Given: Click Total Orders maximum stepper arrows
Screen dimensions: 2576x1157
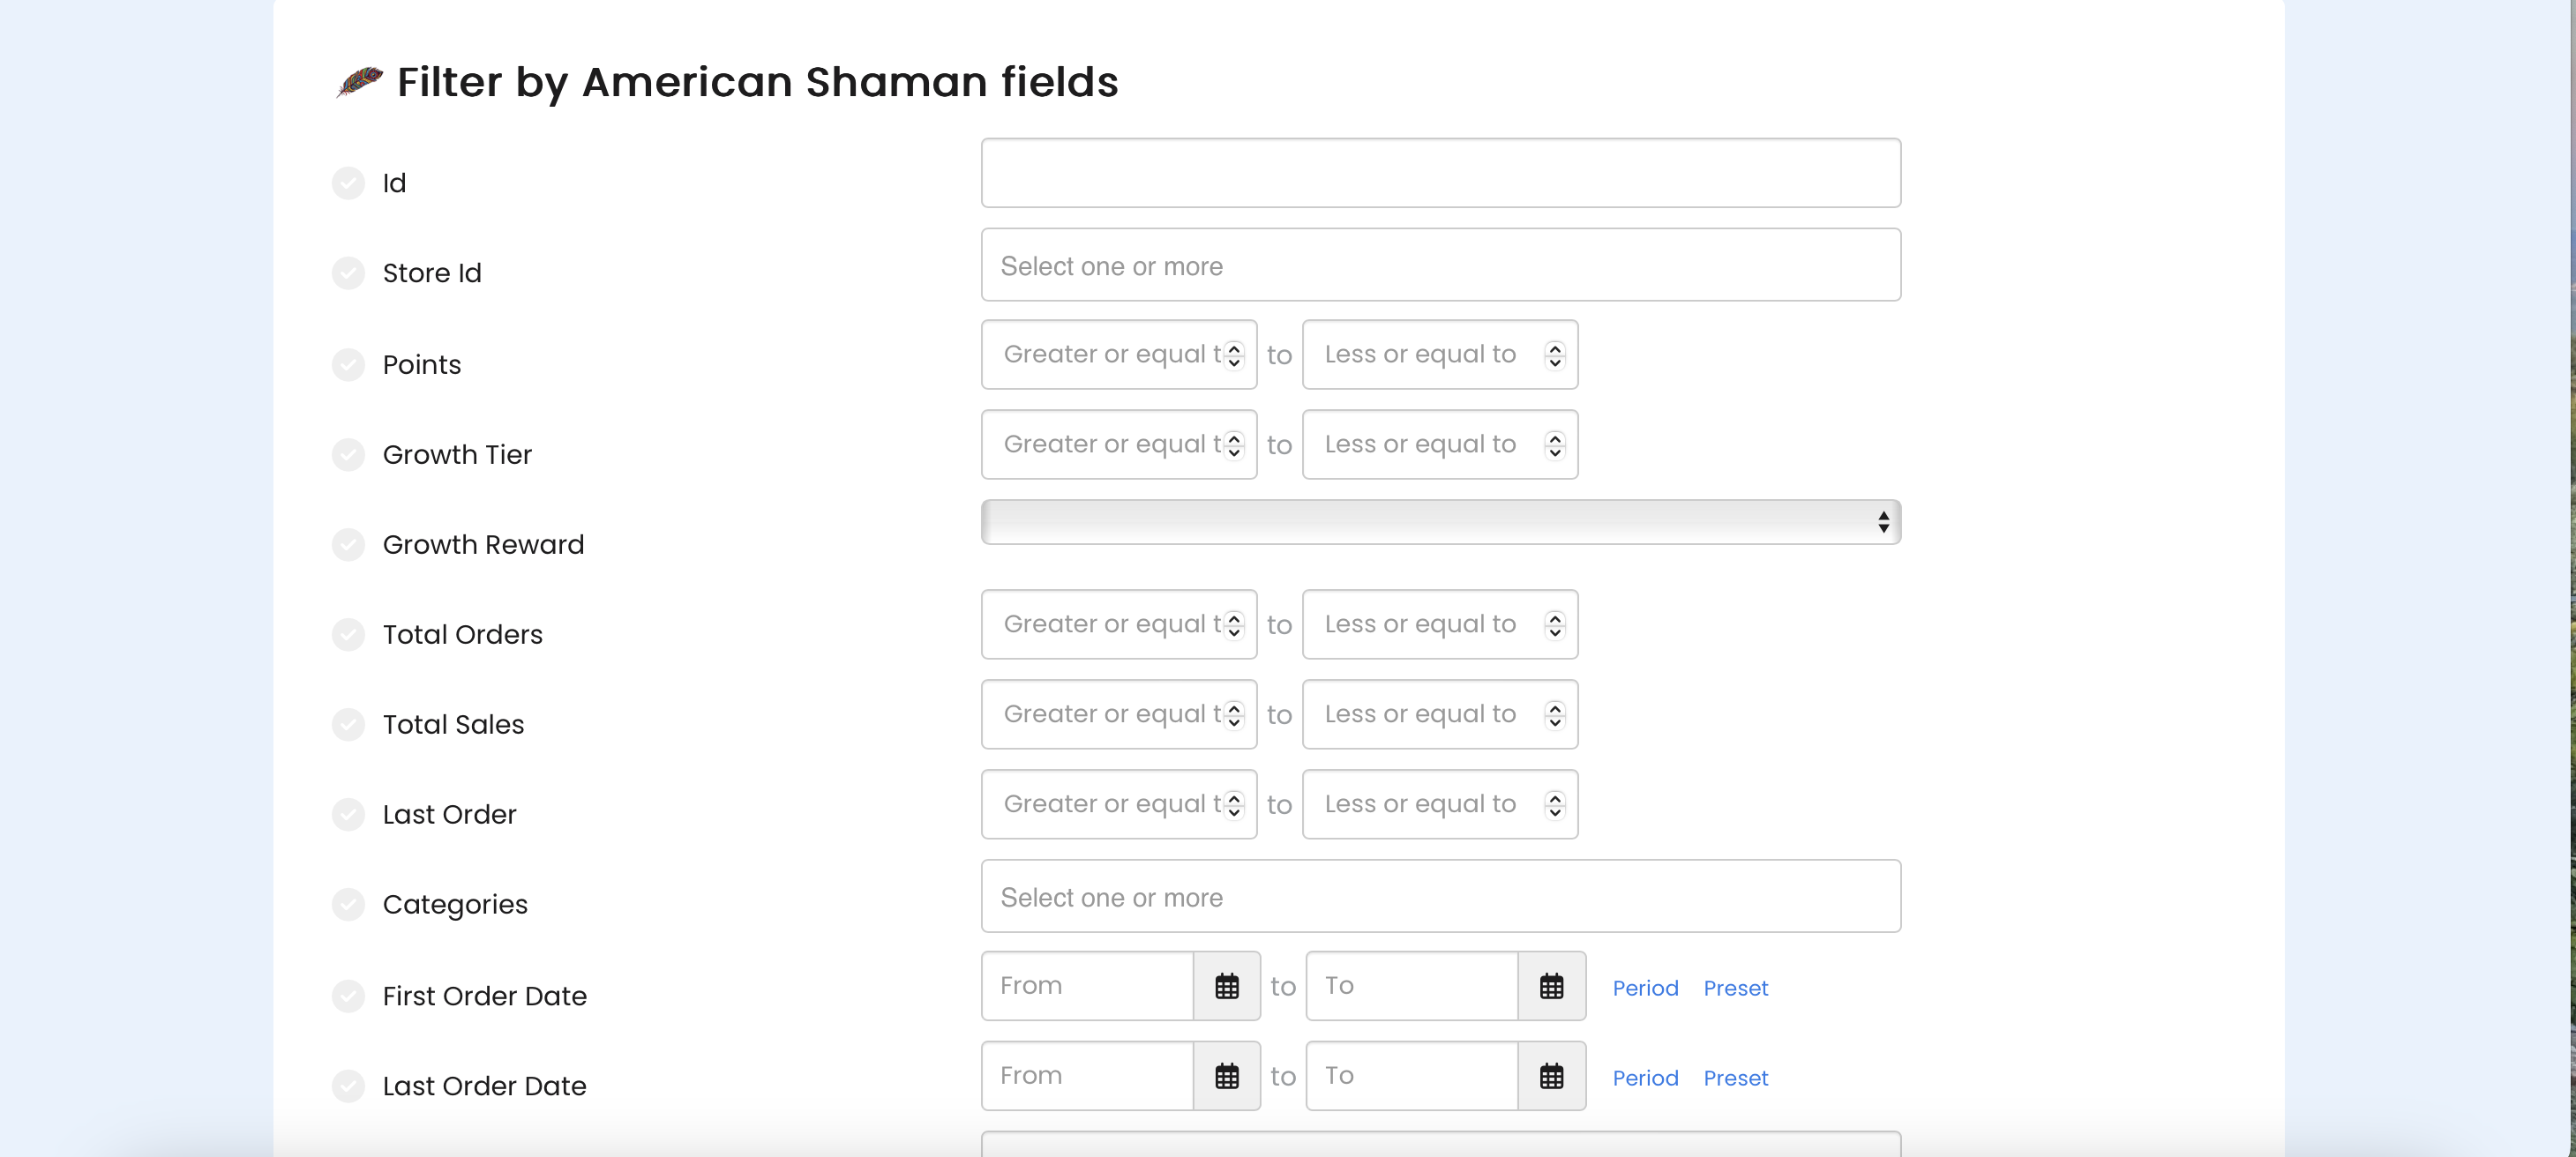Looking at the screenshot, I should pos(1555,625).
